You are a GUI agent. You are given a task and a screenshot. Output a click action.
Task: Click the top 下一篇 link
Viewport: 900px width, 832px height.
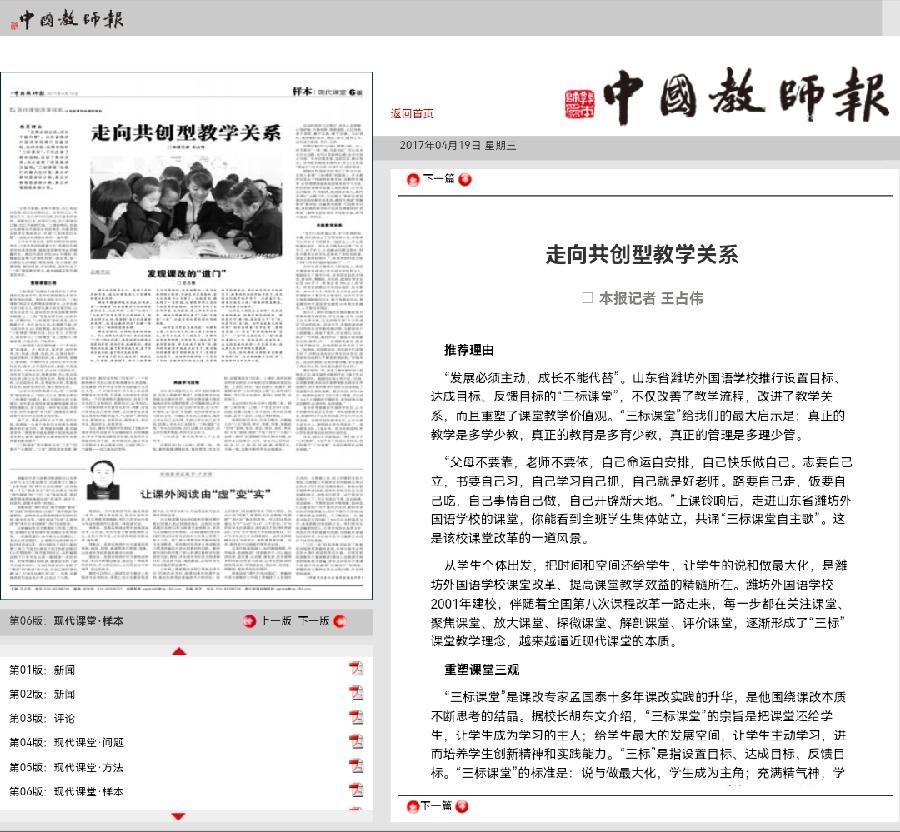tap(439, 178)
